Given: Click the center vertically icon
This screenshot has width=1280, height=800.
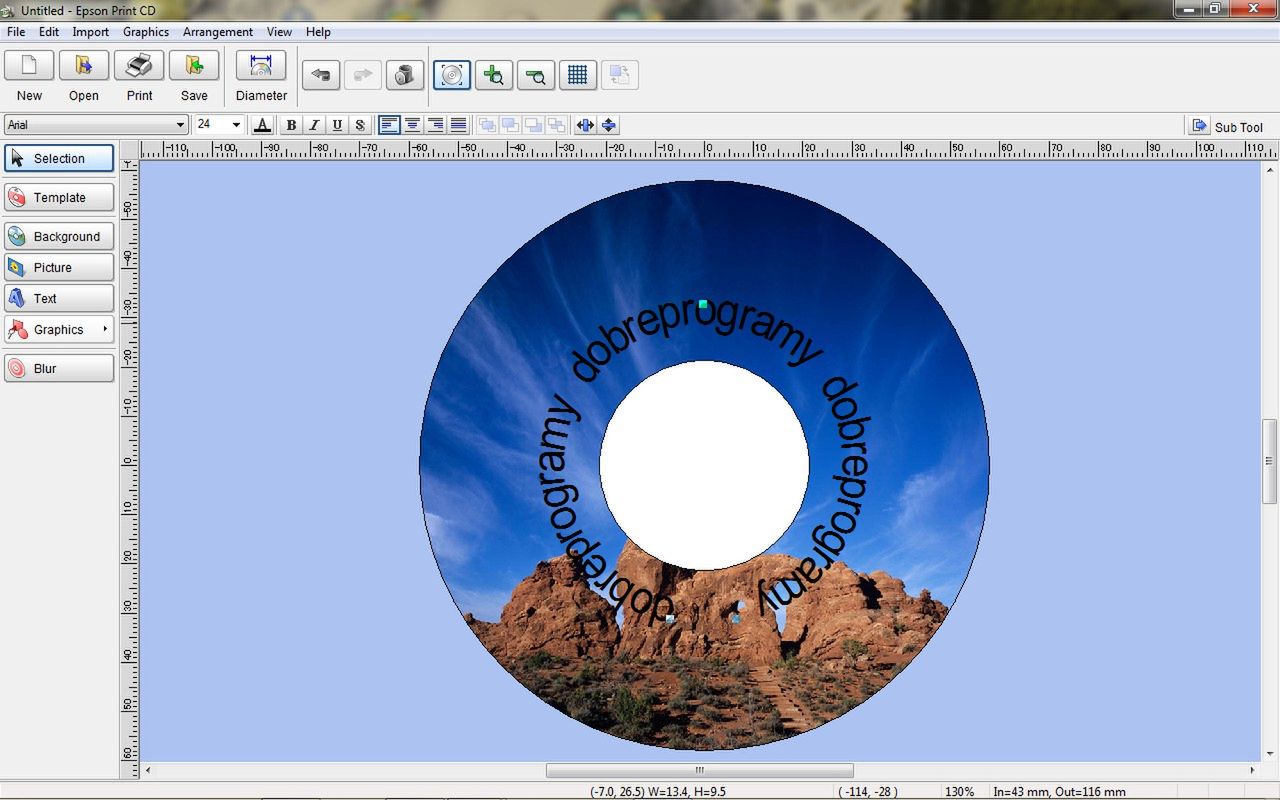Looking at the screenshot, I should (608, 125).
